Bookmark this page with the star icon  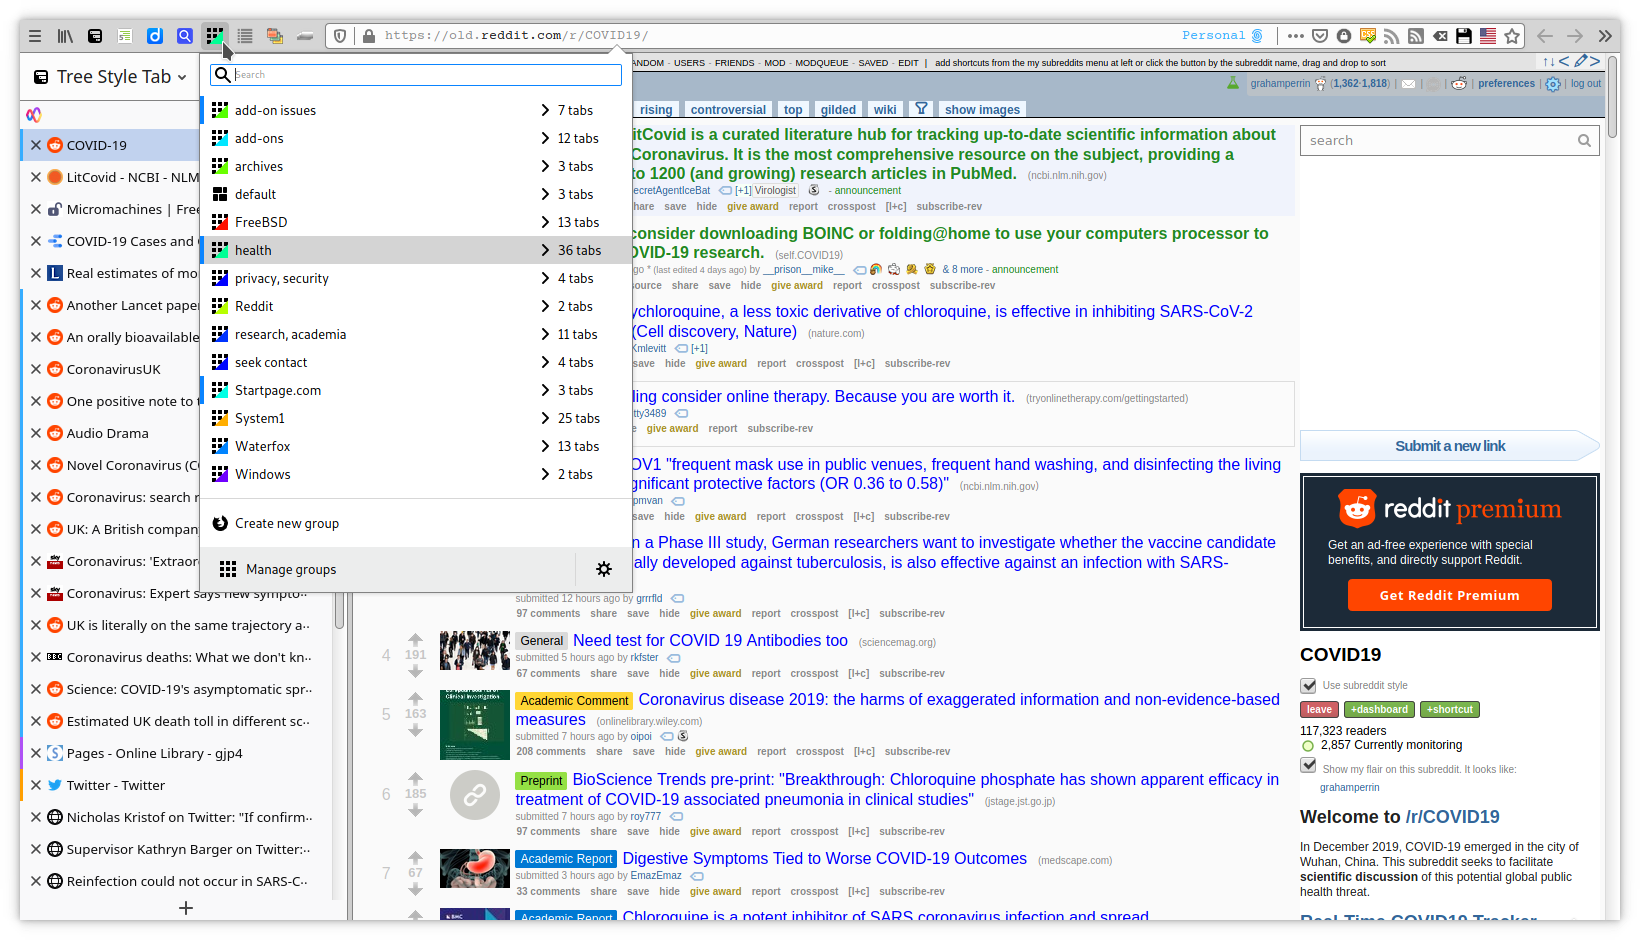click(x=1512, y=36)
